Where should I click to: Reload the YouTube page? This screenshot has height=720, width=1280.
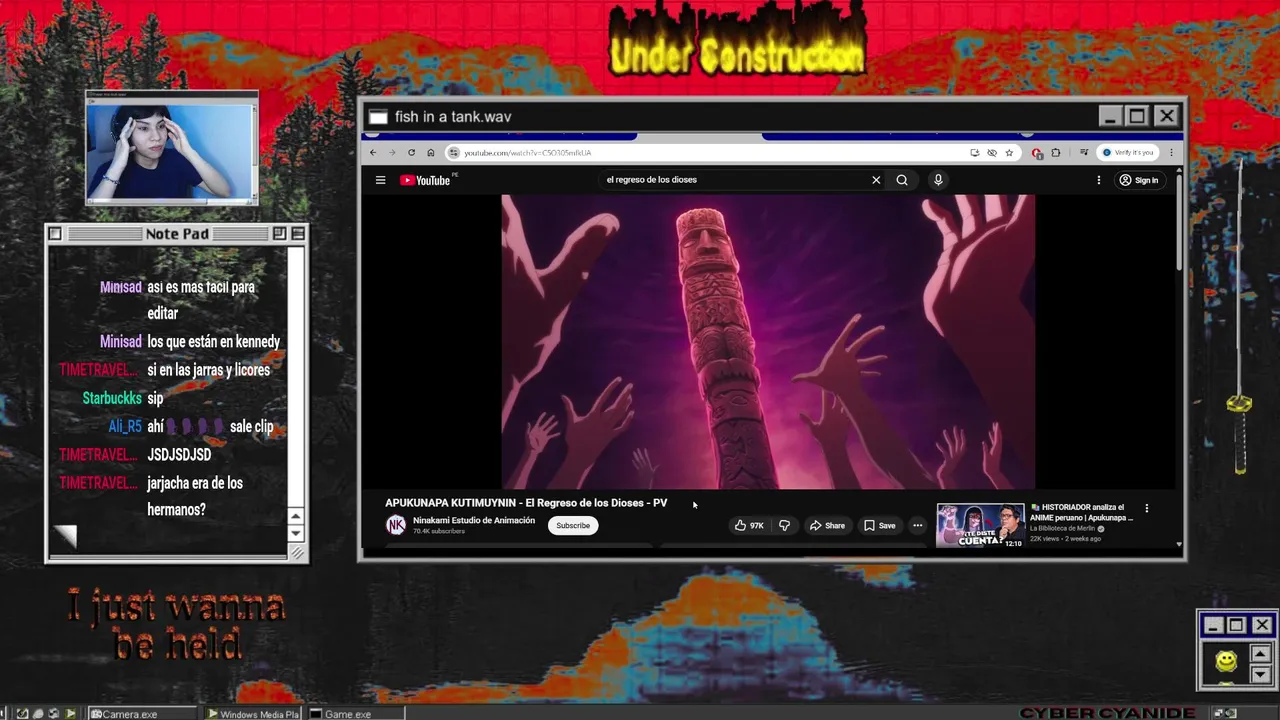(411, 153)
